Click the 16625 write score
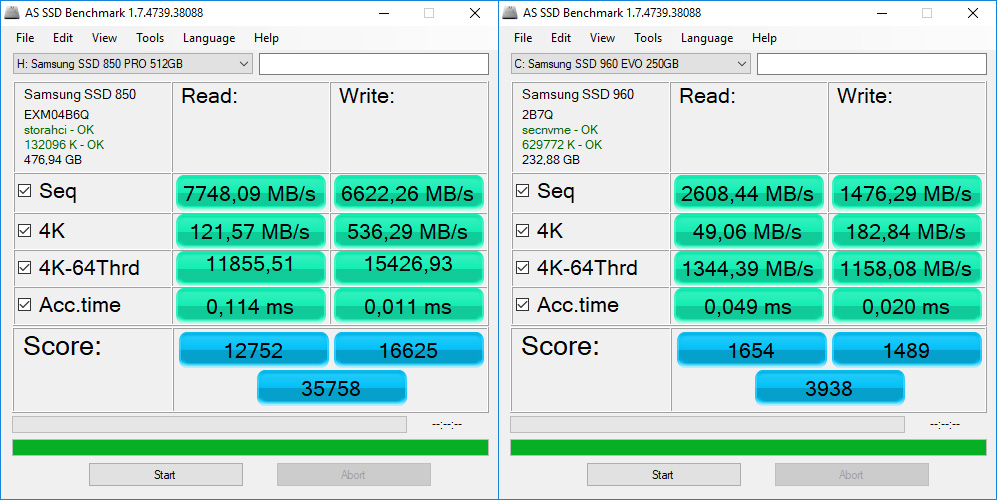 tap(409, 349)
